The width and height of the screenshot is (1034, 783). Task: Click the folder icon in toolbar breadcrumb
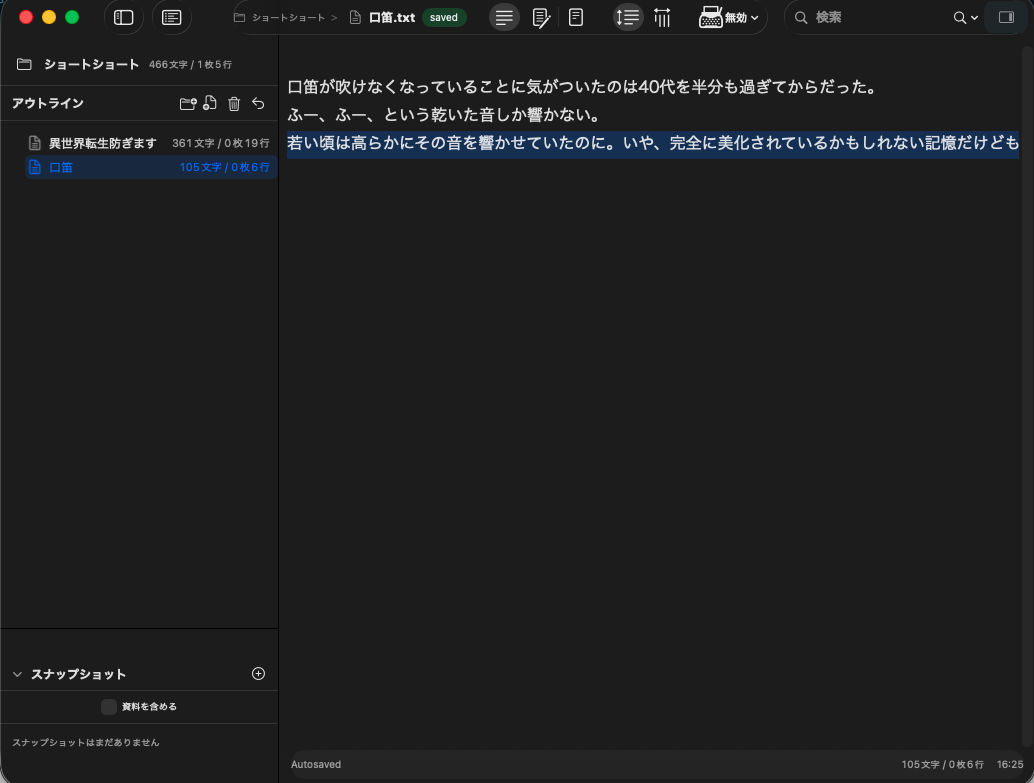click(239, 18)
